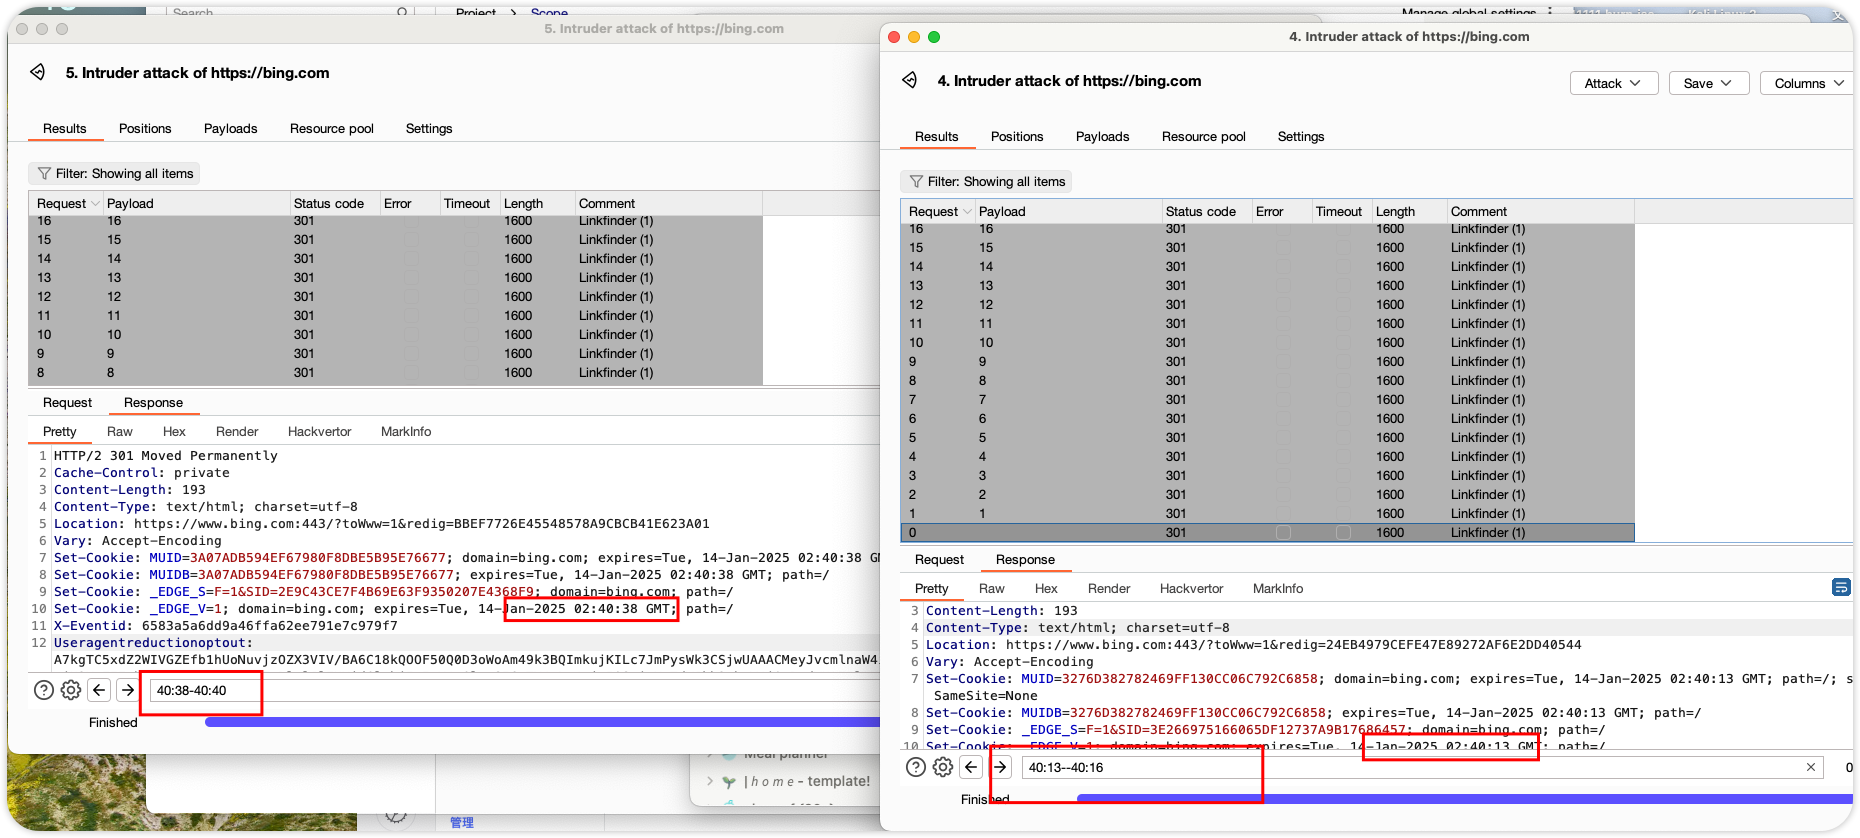Show the Response tab in attack 5
This screenshot has width=1860, height=838.
coord(154,403)
